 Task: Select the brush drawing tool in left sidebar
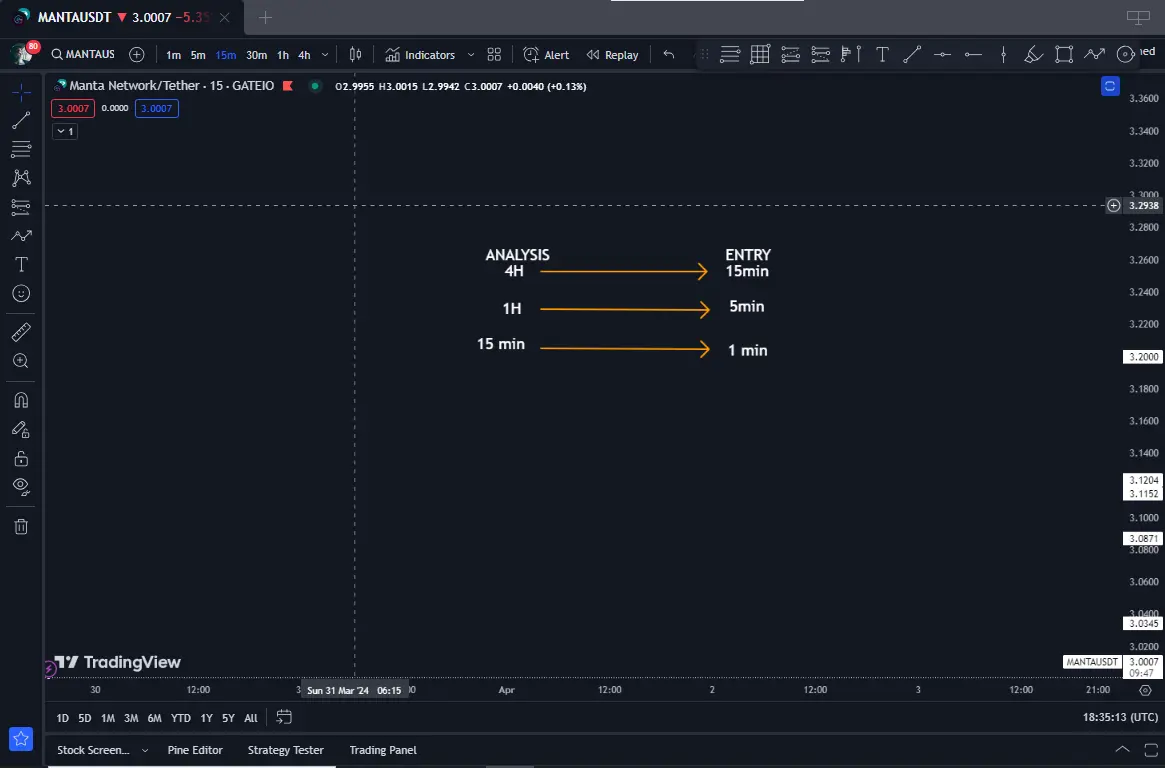pos(21,236)
